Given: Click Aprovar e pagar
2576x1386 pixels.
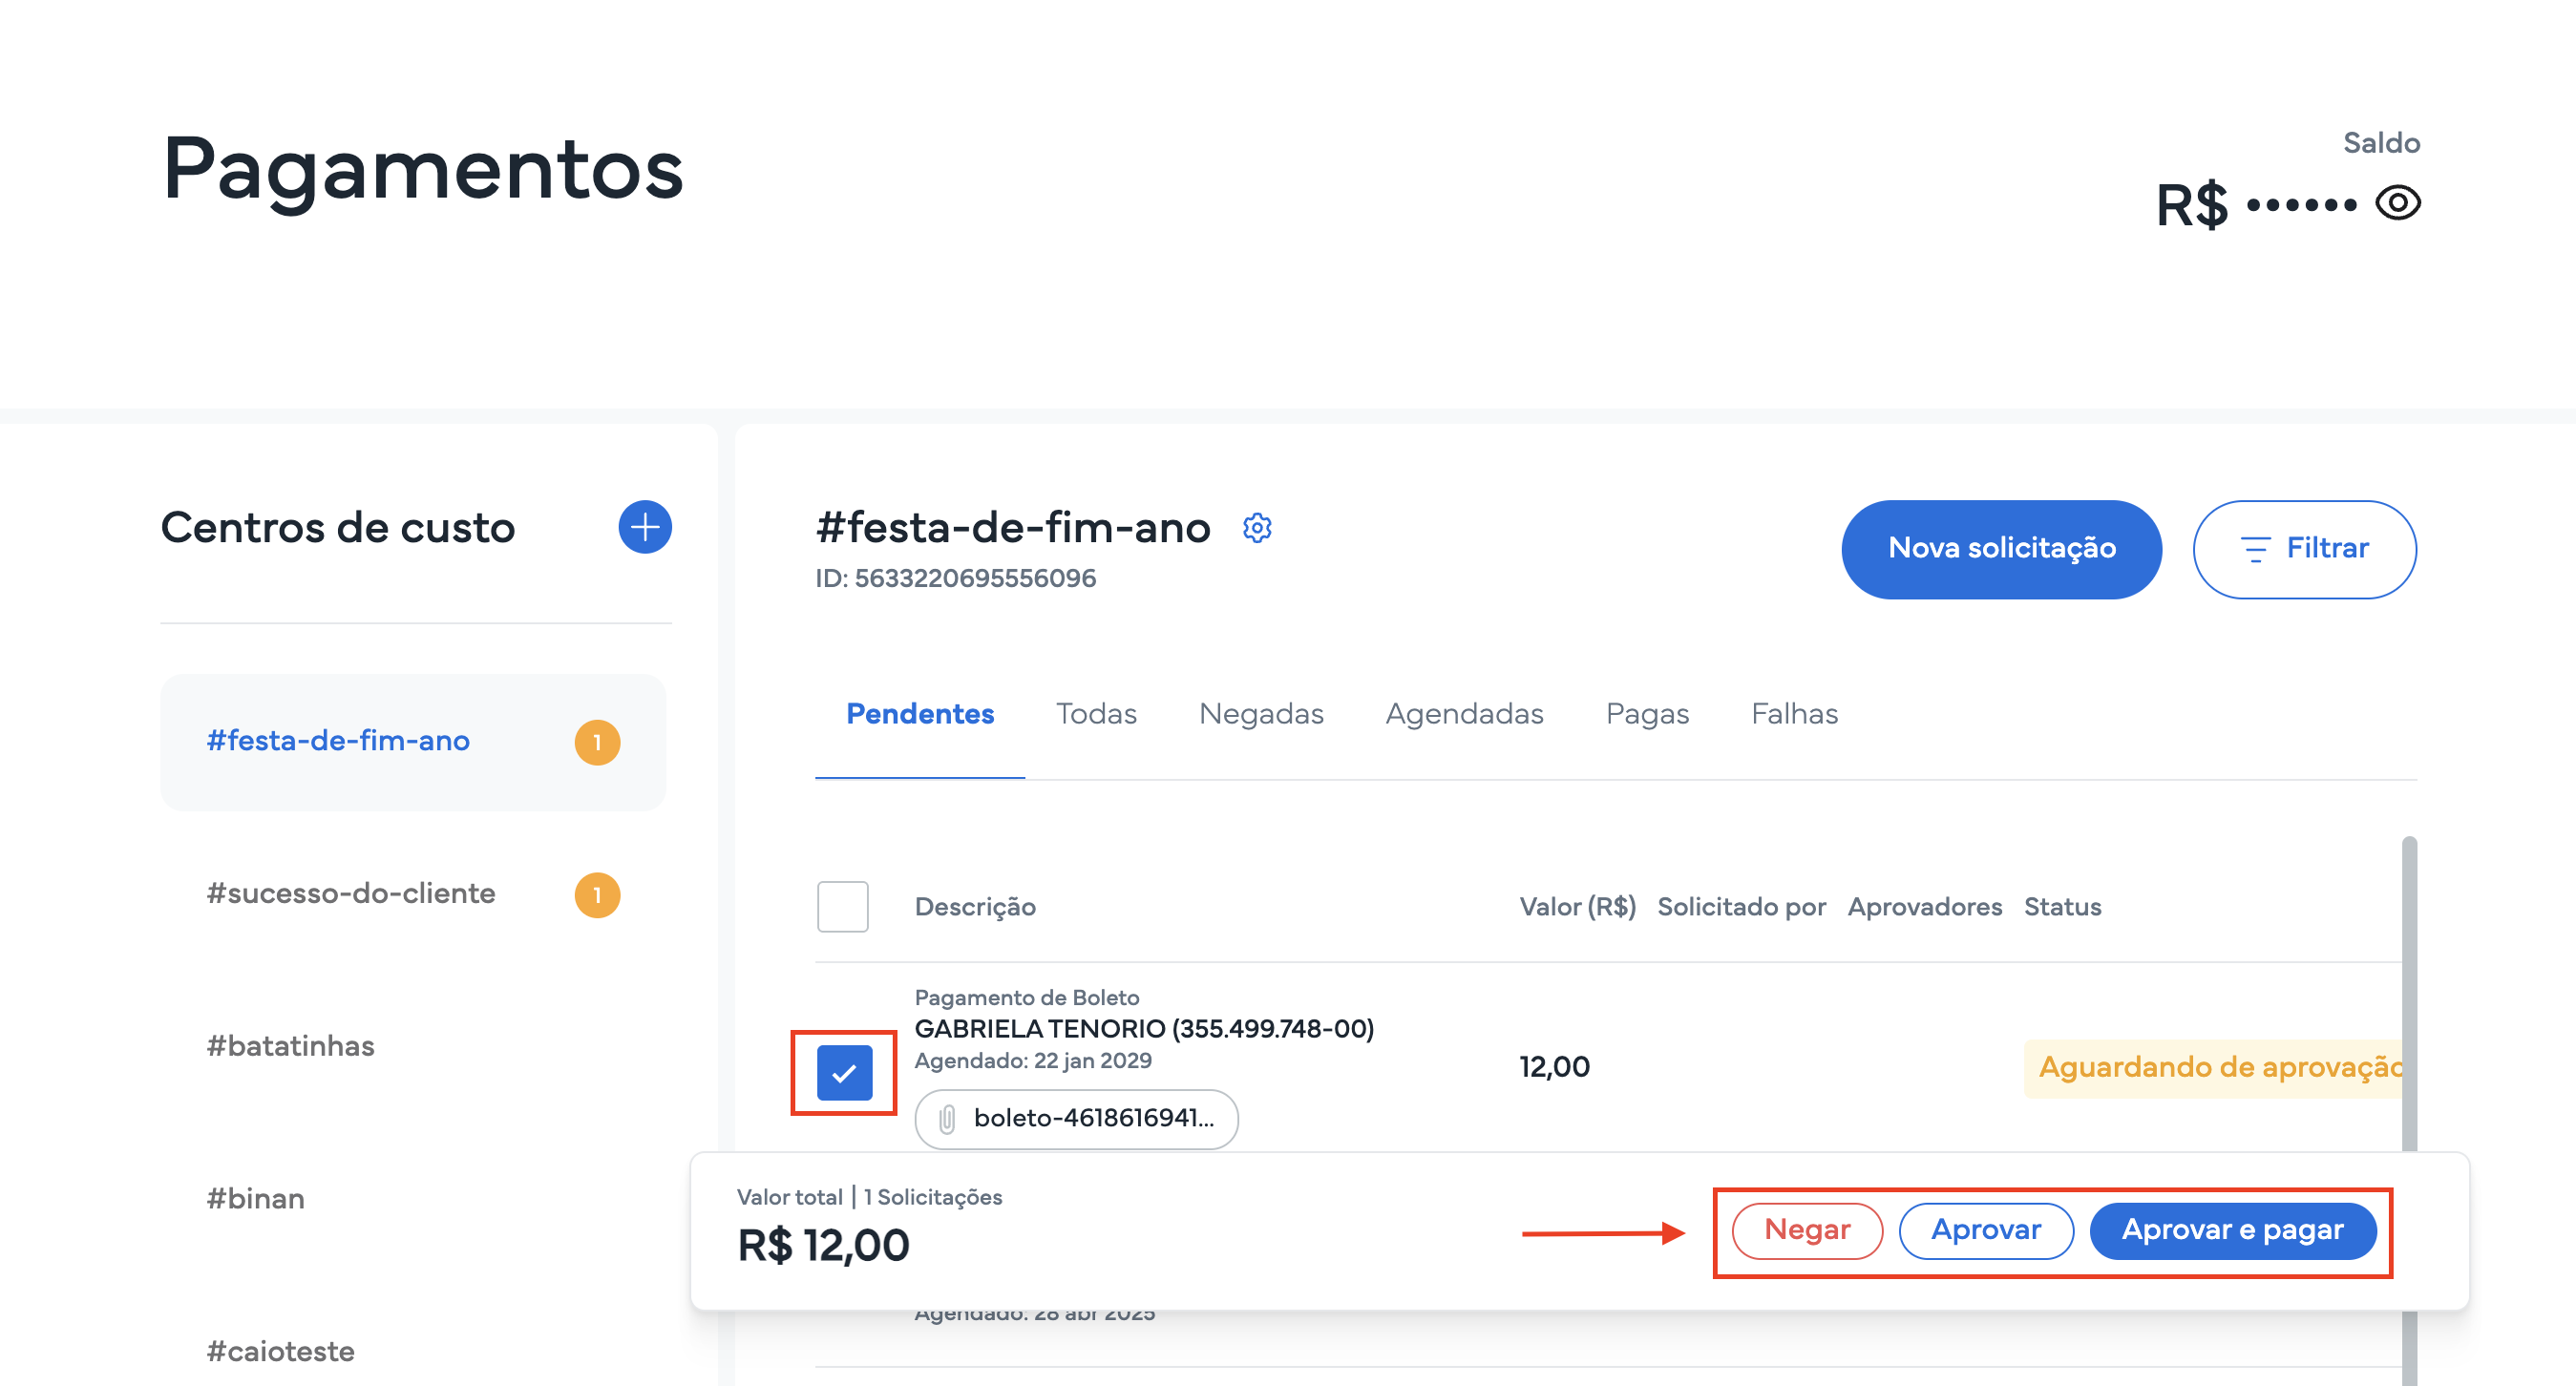Looking at the screenshot, I should pyautogui.click(x=2232, y=1230).
